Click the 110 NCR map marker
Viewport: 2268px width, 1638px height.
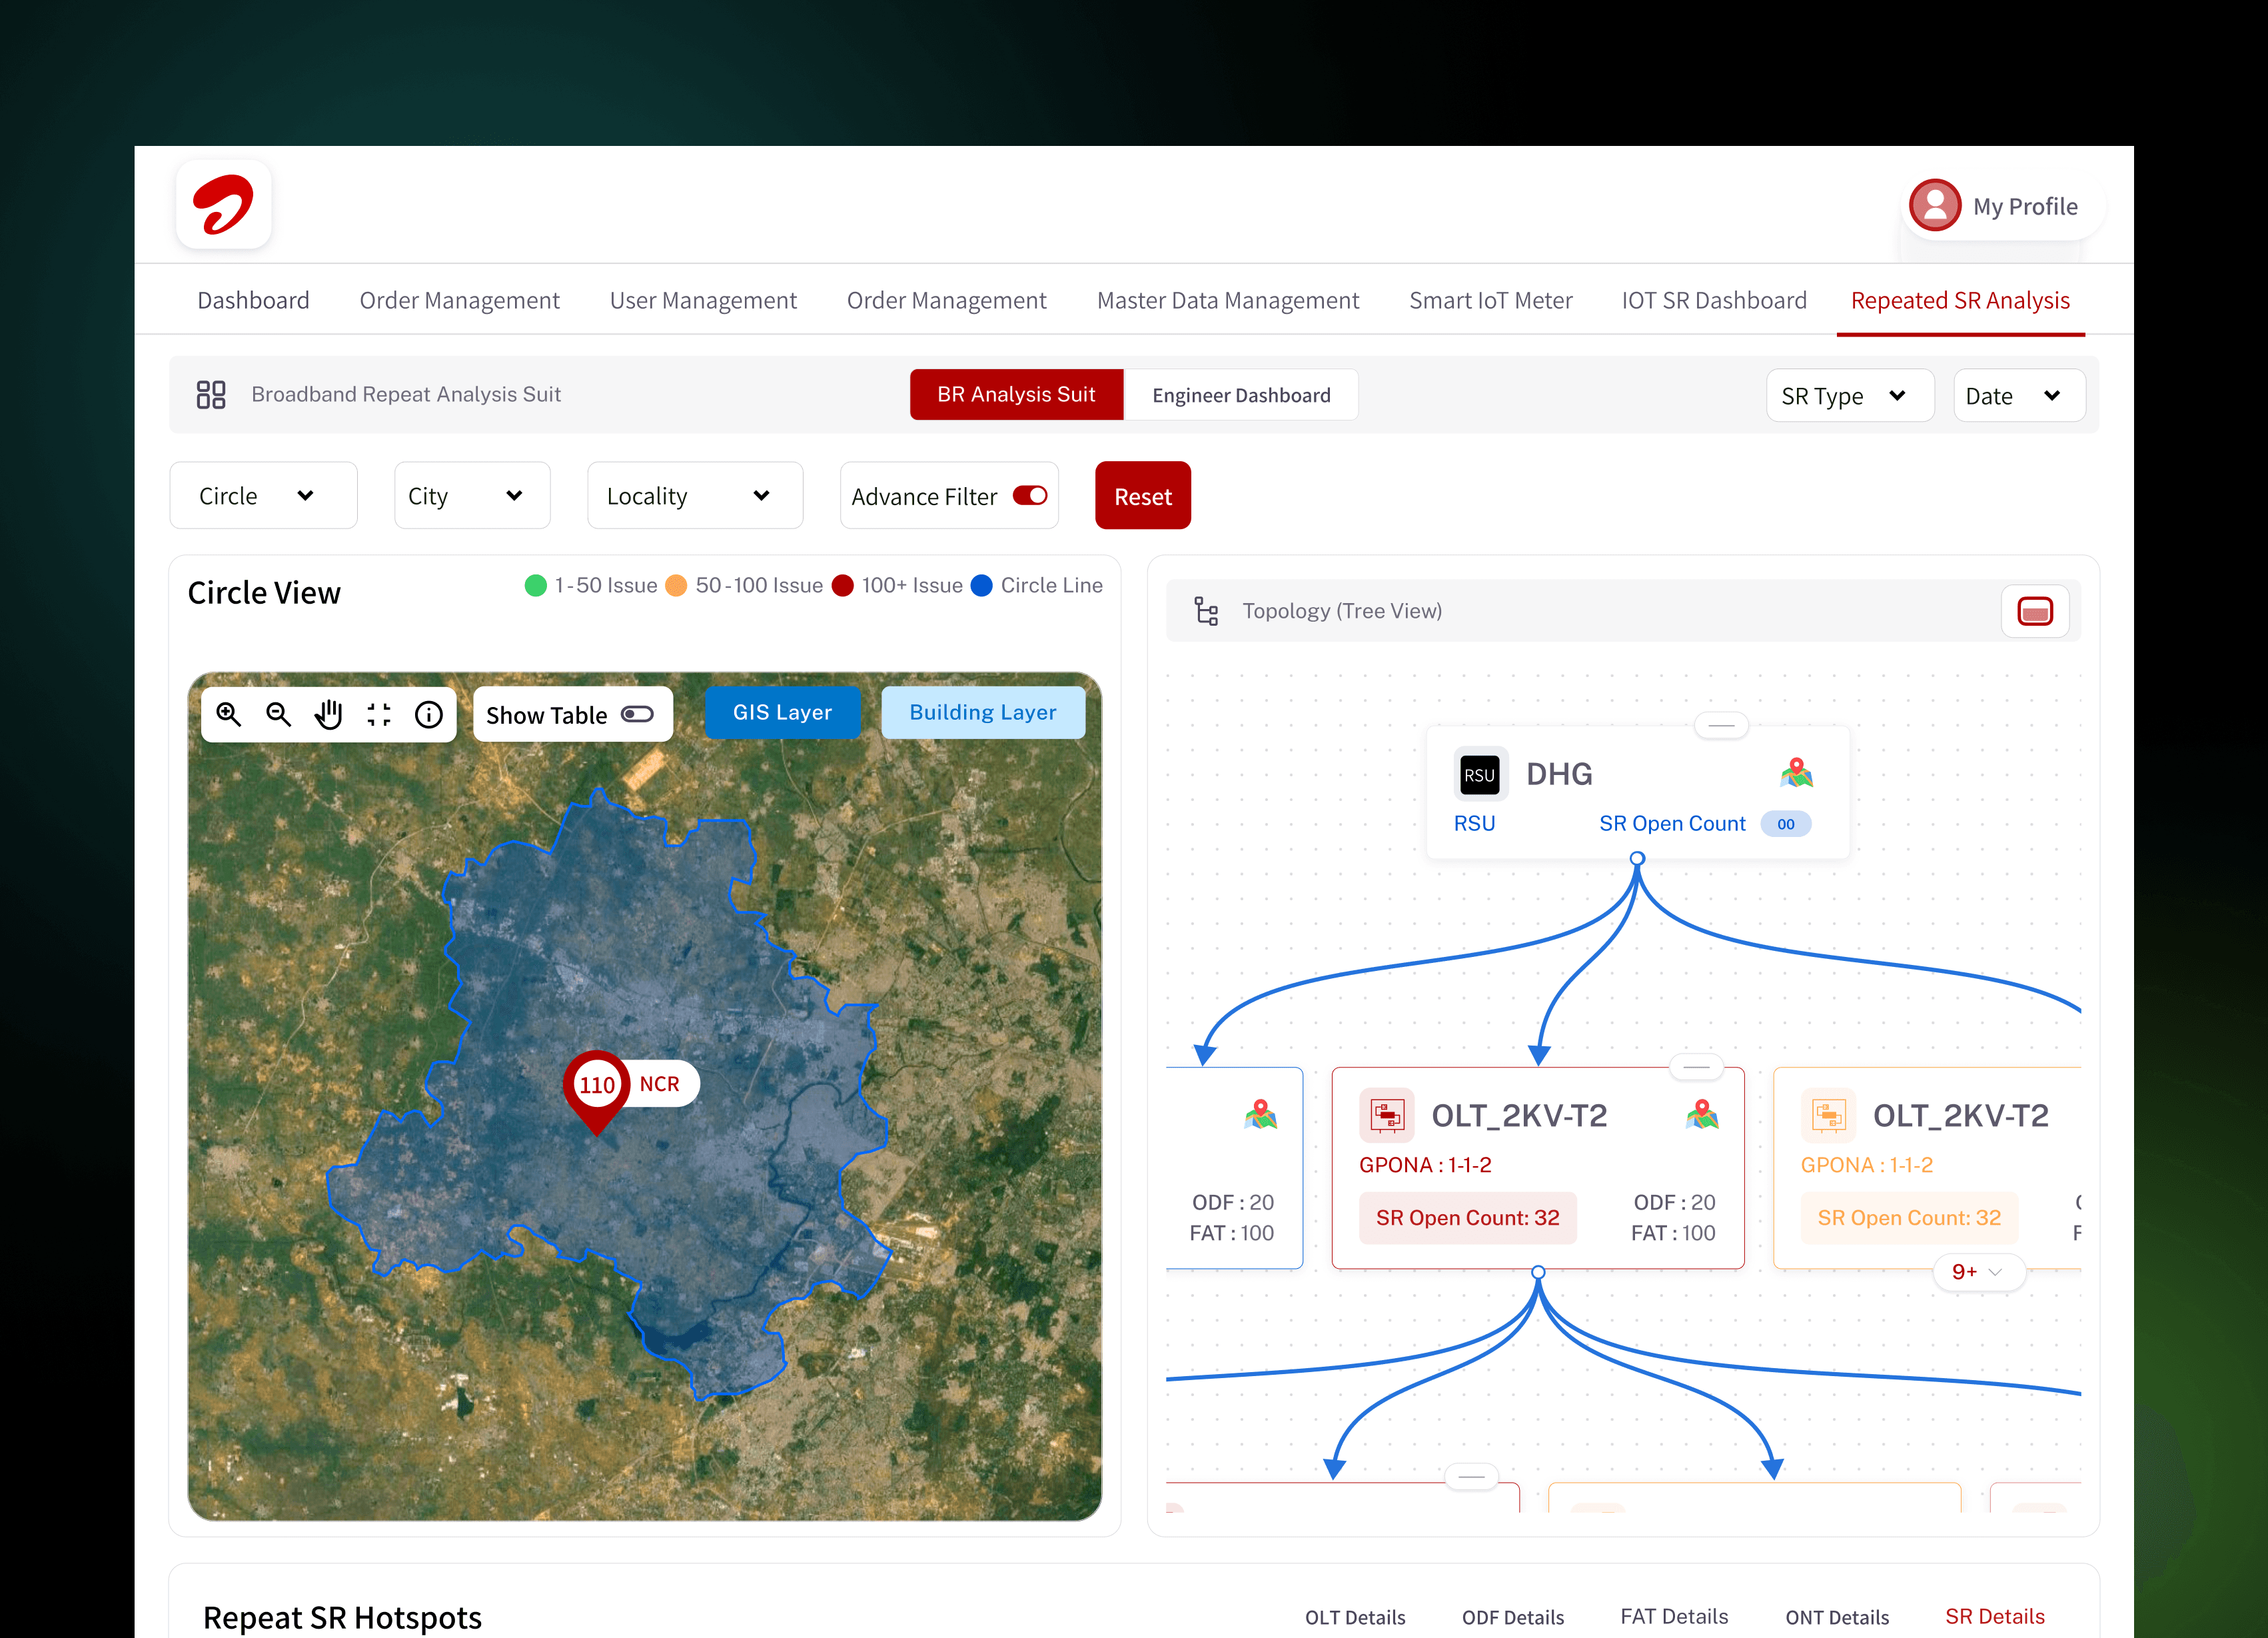click(x=598, y=1086)
